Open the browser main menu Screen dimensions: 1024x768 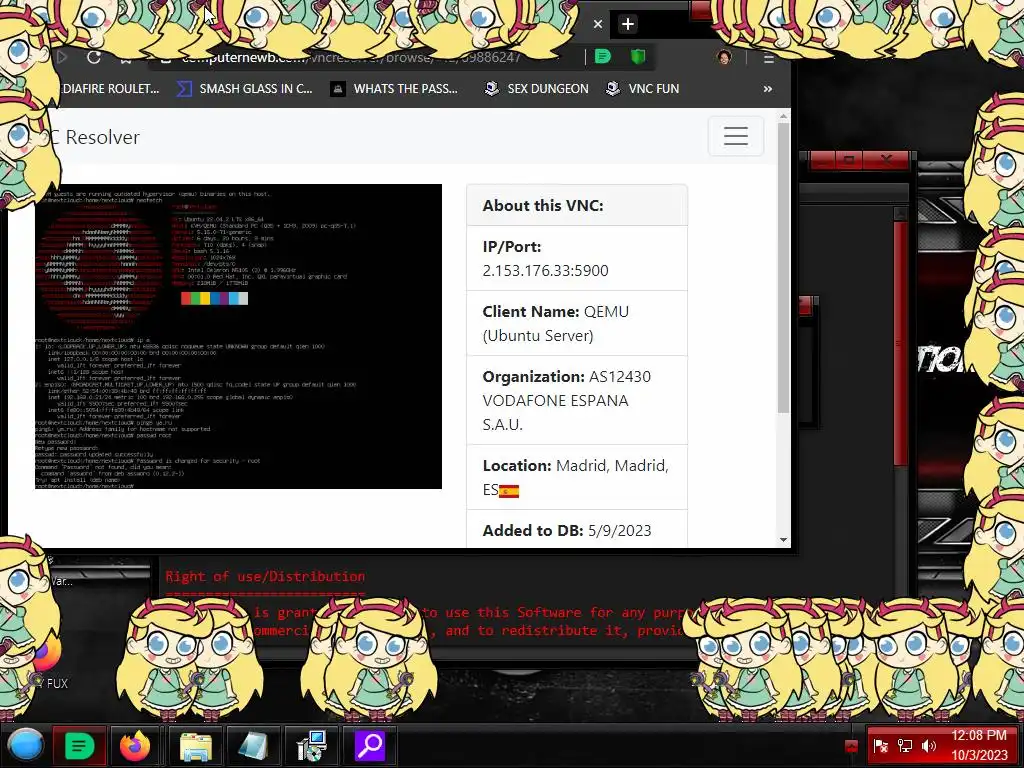click(x=769, y=57)
